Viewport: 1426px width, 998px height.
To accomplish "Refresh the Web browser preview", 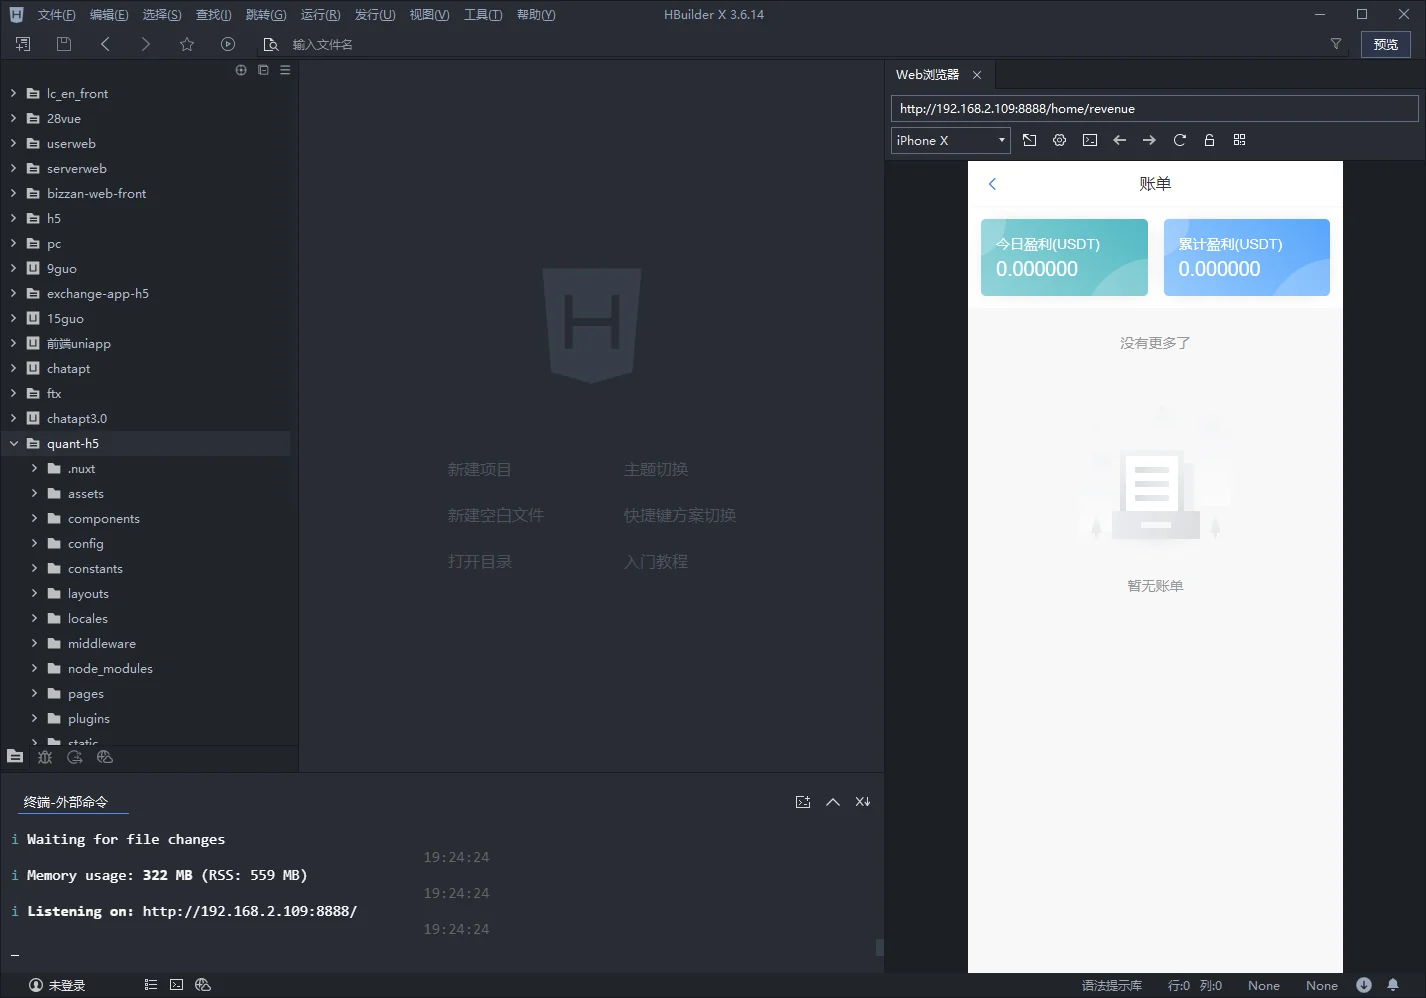I will tap(1179, 140).
